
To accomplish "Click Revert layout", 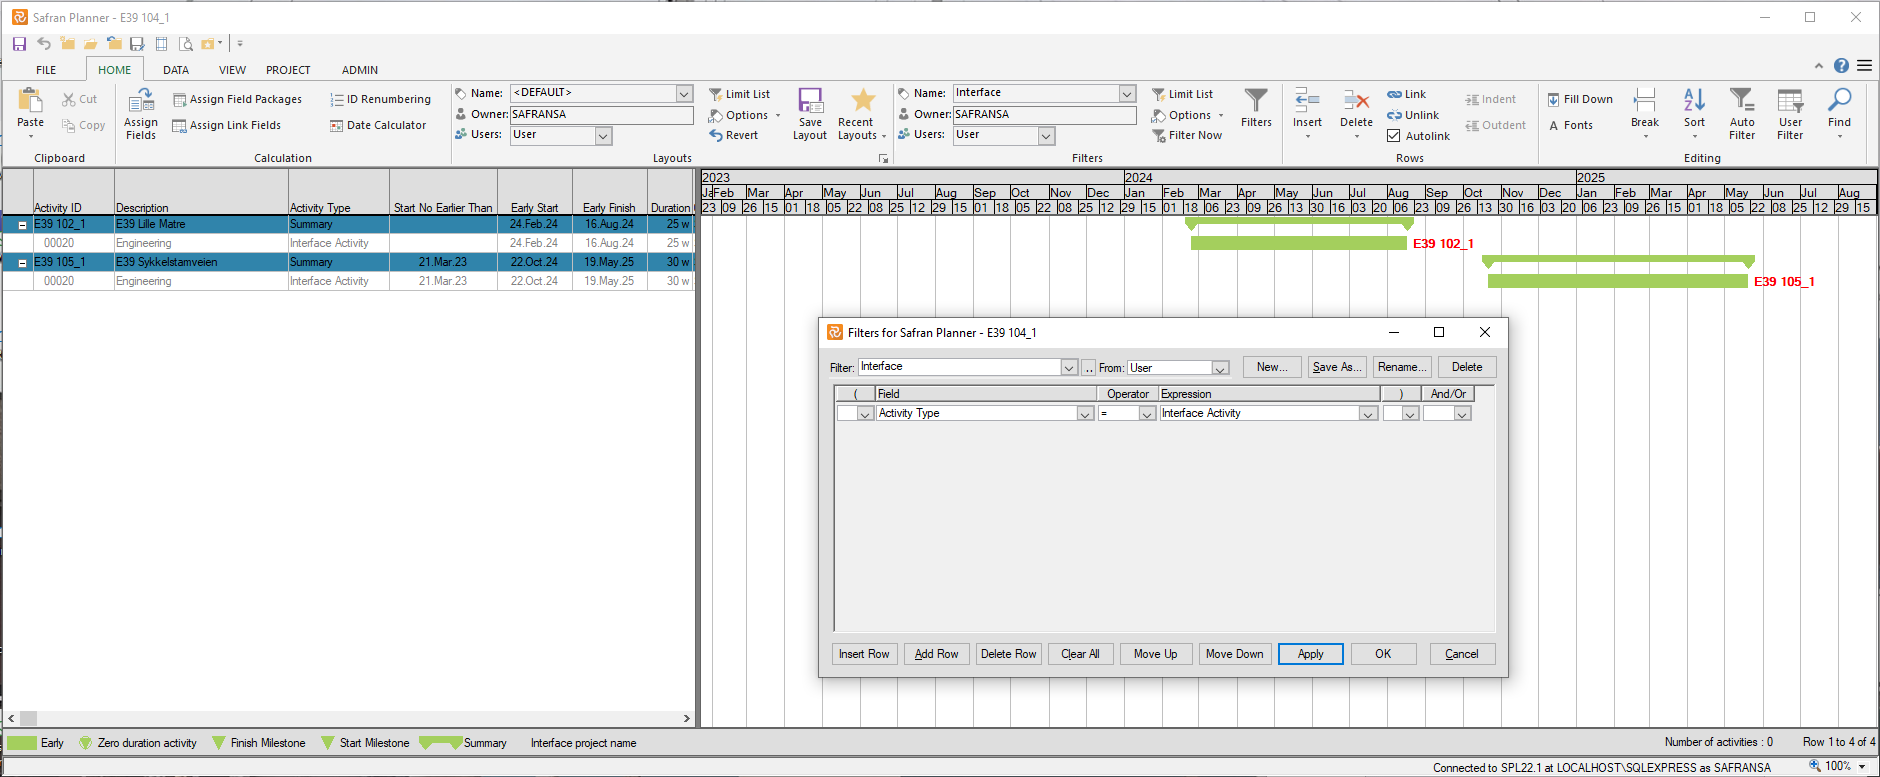I will pos(734,135).
